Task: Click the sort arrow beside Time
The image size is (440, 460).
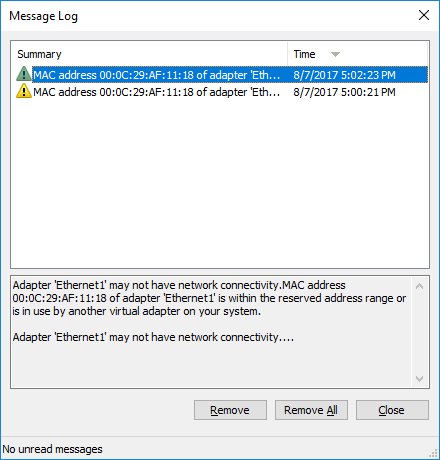Action: [x=335, y=54]
